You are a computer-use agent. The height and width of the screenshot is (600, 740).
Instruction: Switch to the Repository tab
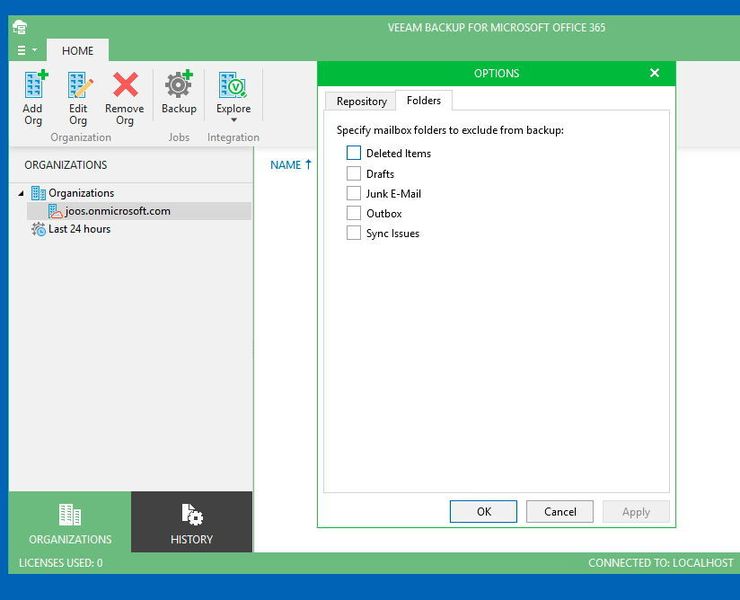pos(362,101)
